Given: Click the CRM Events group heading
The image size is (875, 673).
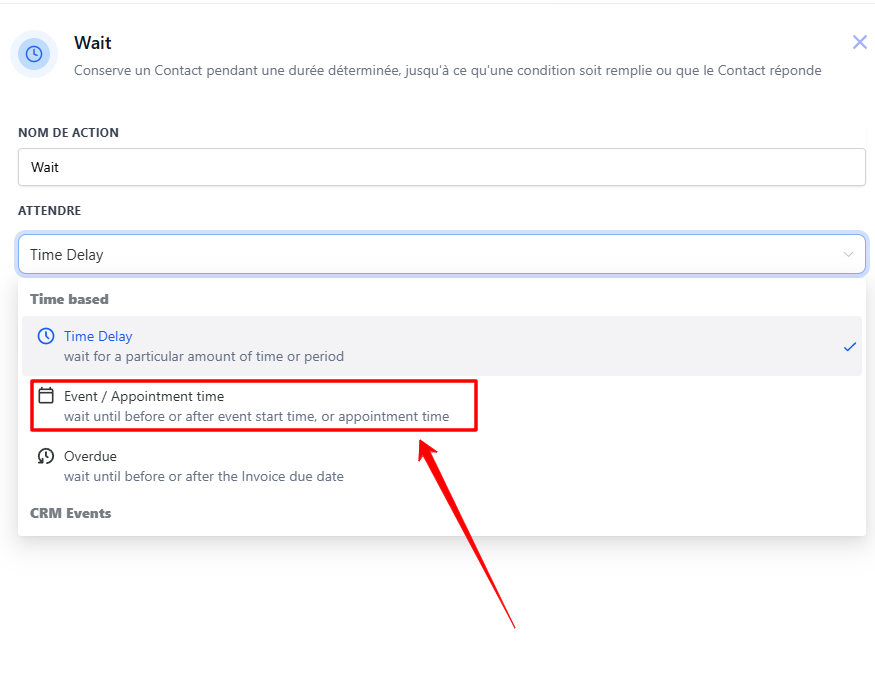Looking at the screenshot, I should point(70,513).
